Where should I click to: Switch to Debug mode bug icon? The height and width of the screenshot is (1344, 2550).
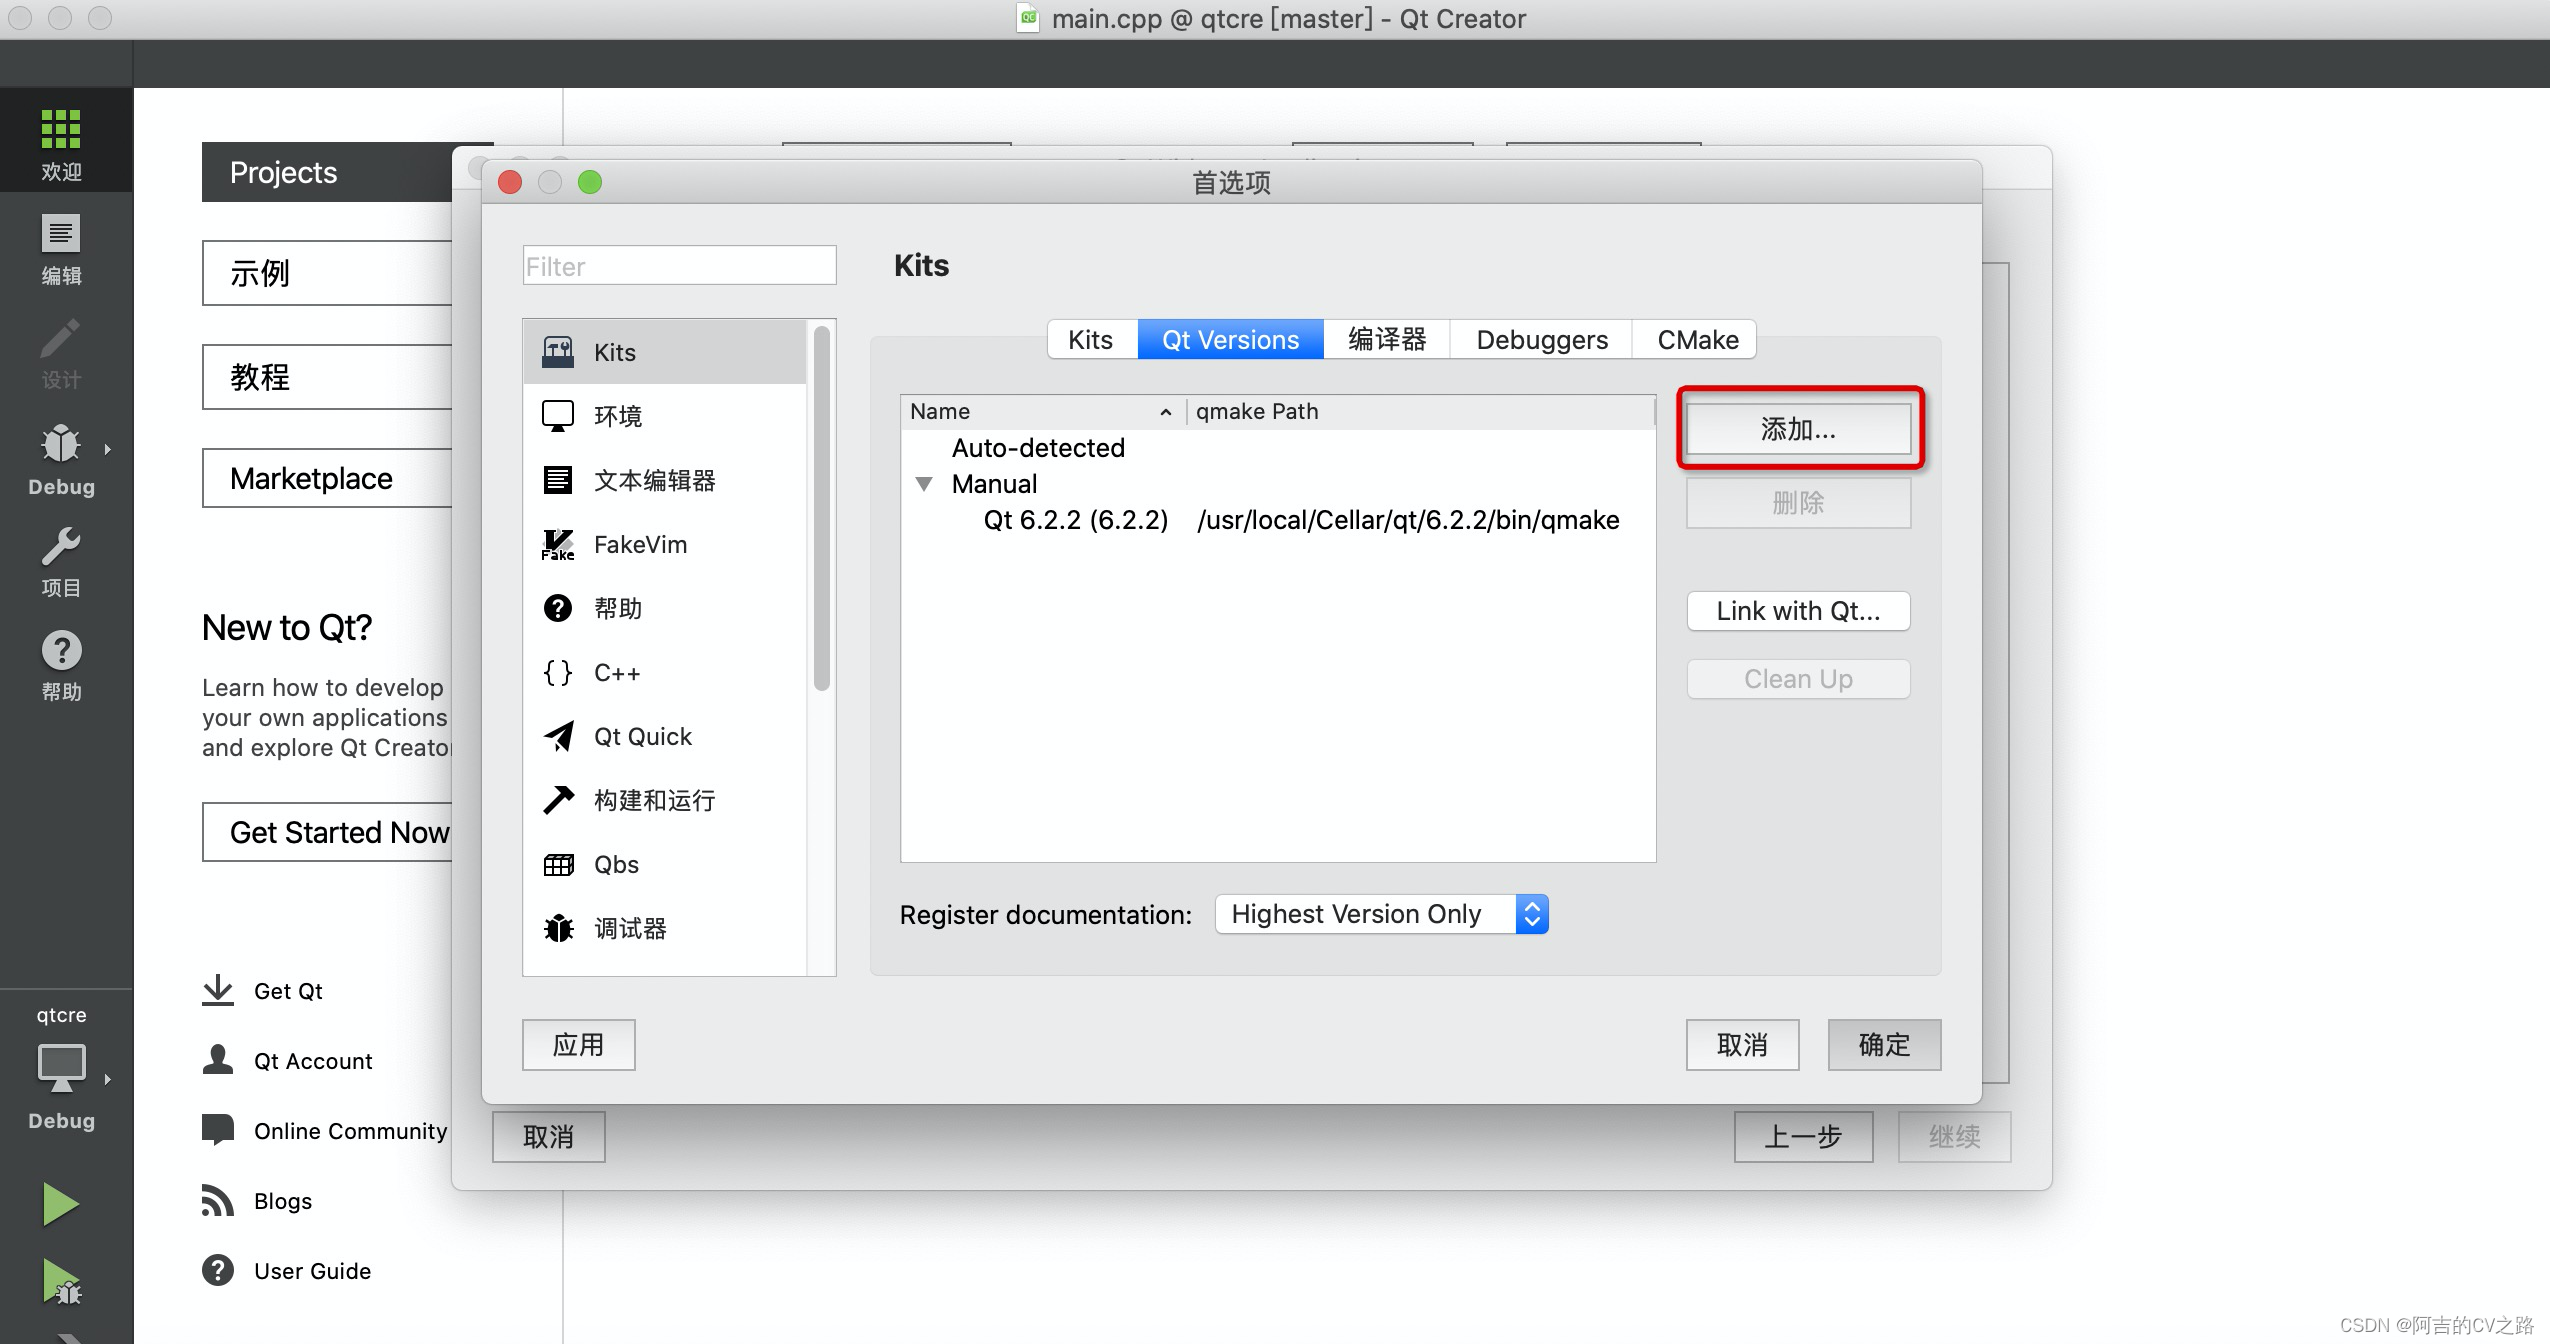(61, 443)
